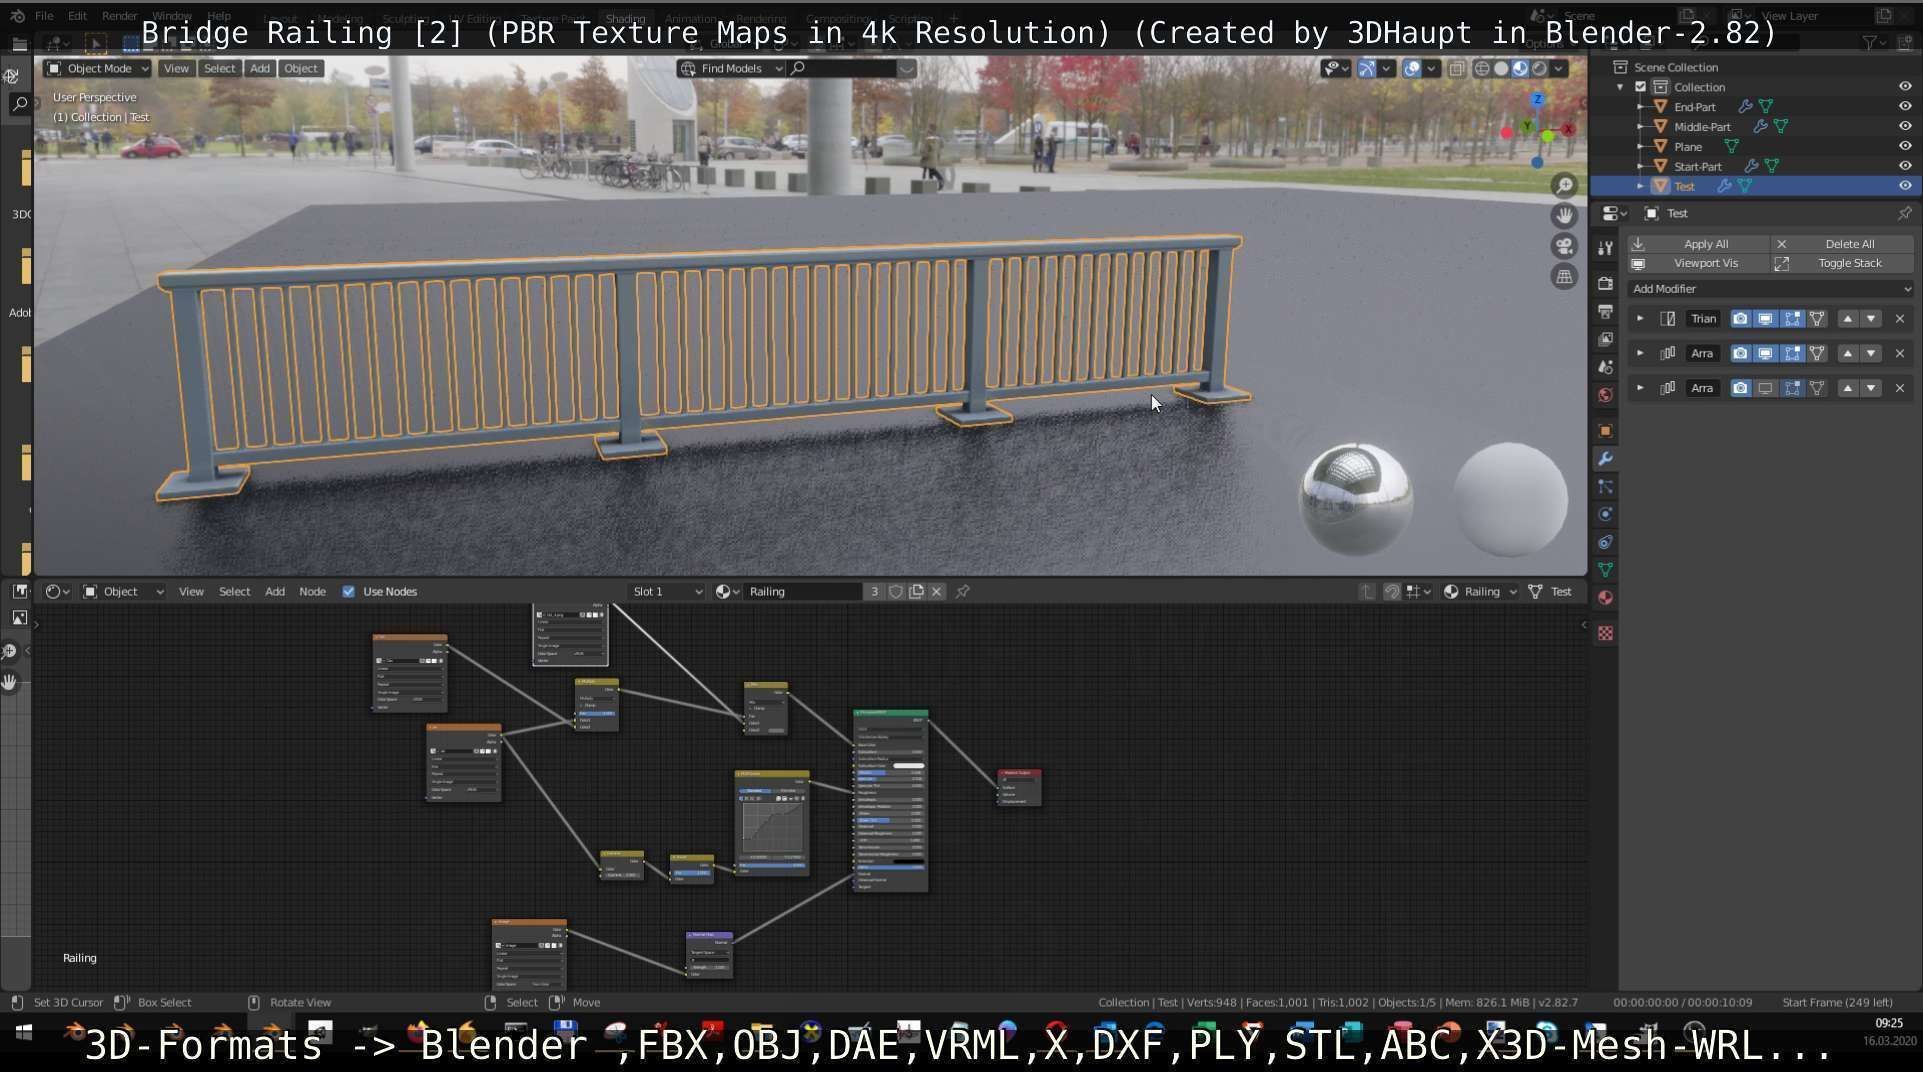Click fake user shield for Railing material
Viewport: 1923px width, 1072px height.
point(896,592)
